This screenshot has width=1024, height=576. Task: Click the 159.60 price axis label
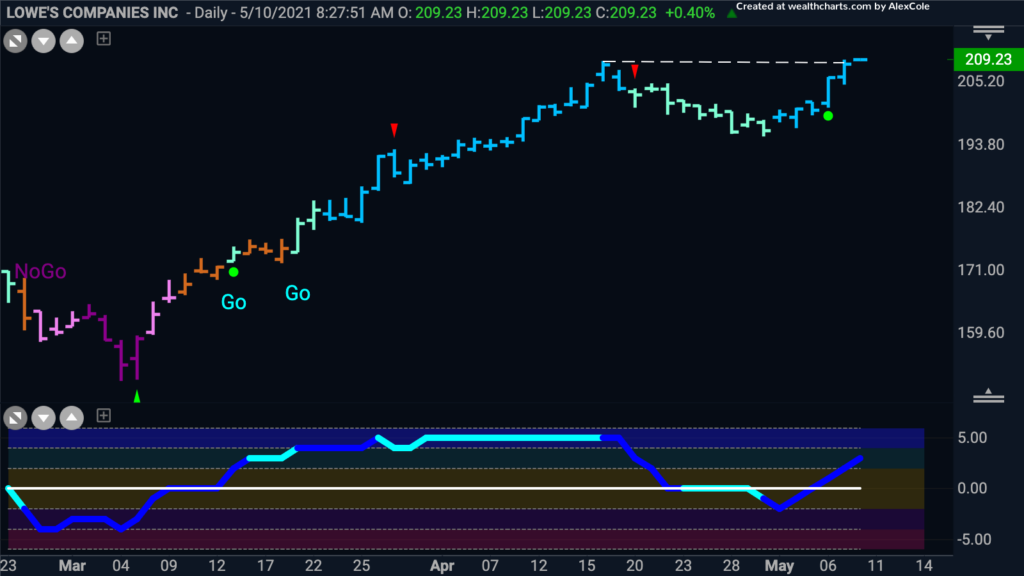point(981,332)
